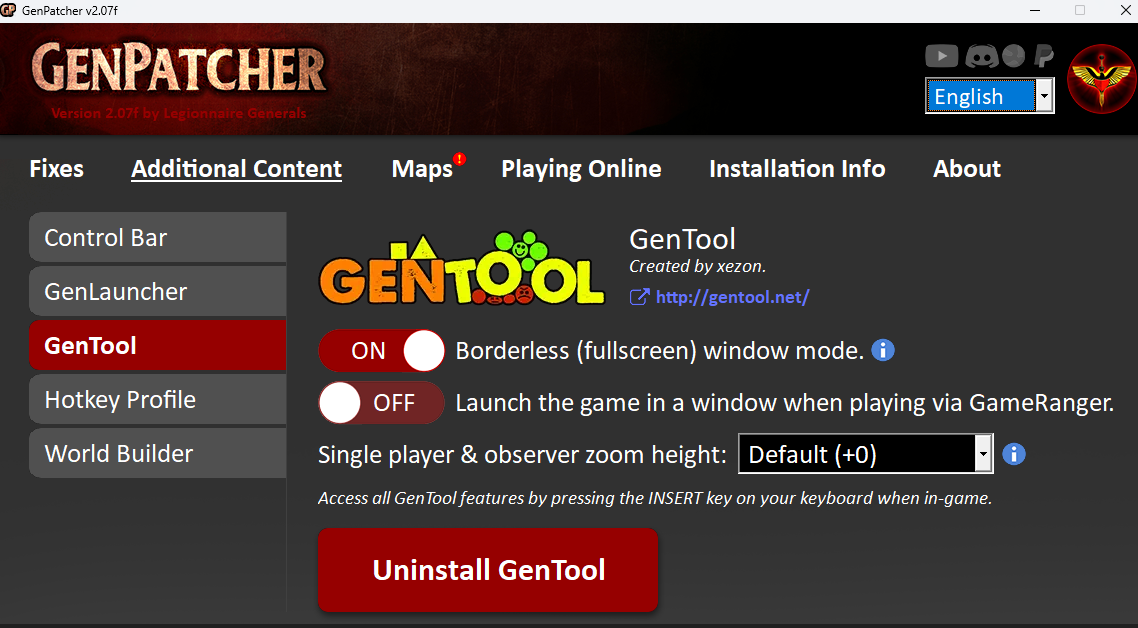Image resolution: width=1138 pixels, height=628 pixels.
Task: Open the Discord server icon
Action: [x=981, y=56]
